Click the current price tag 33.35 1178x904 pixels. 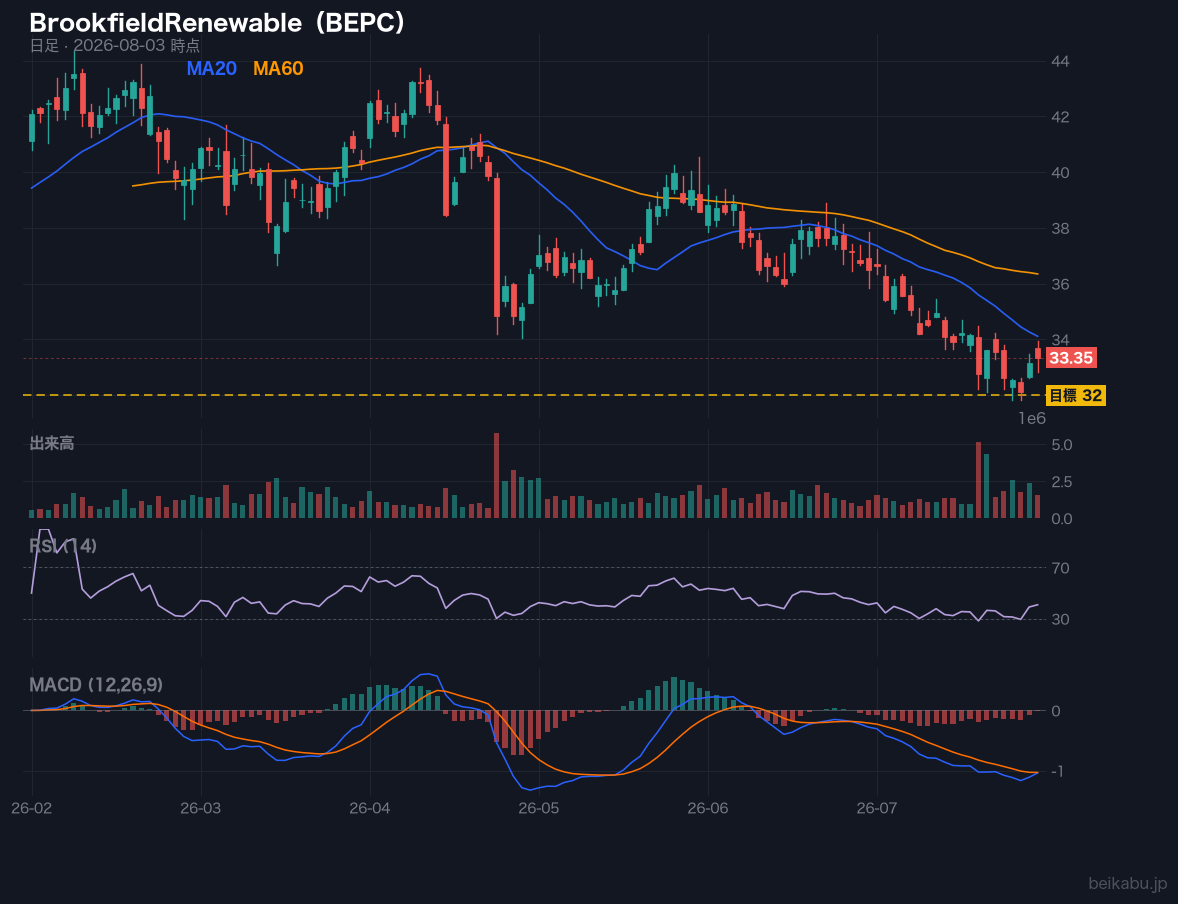coord(1071,358)
